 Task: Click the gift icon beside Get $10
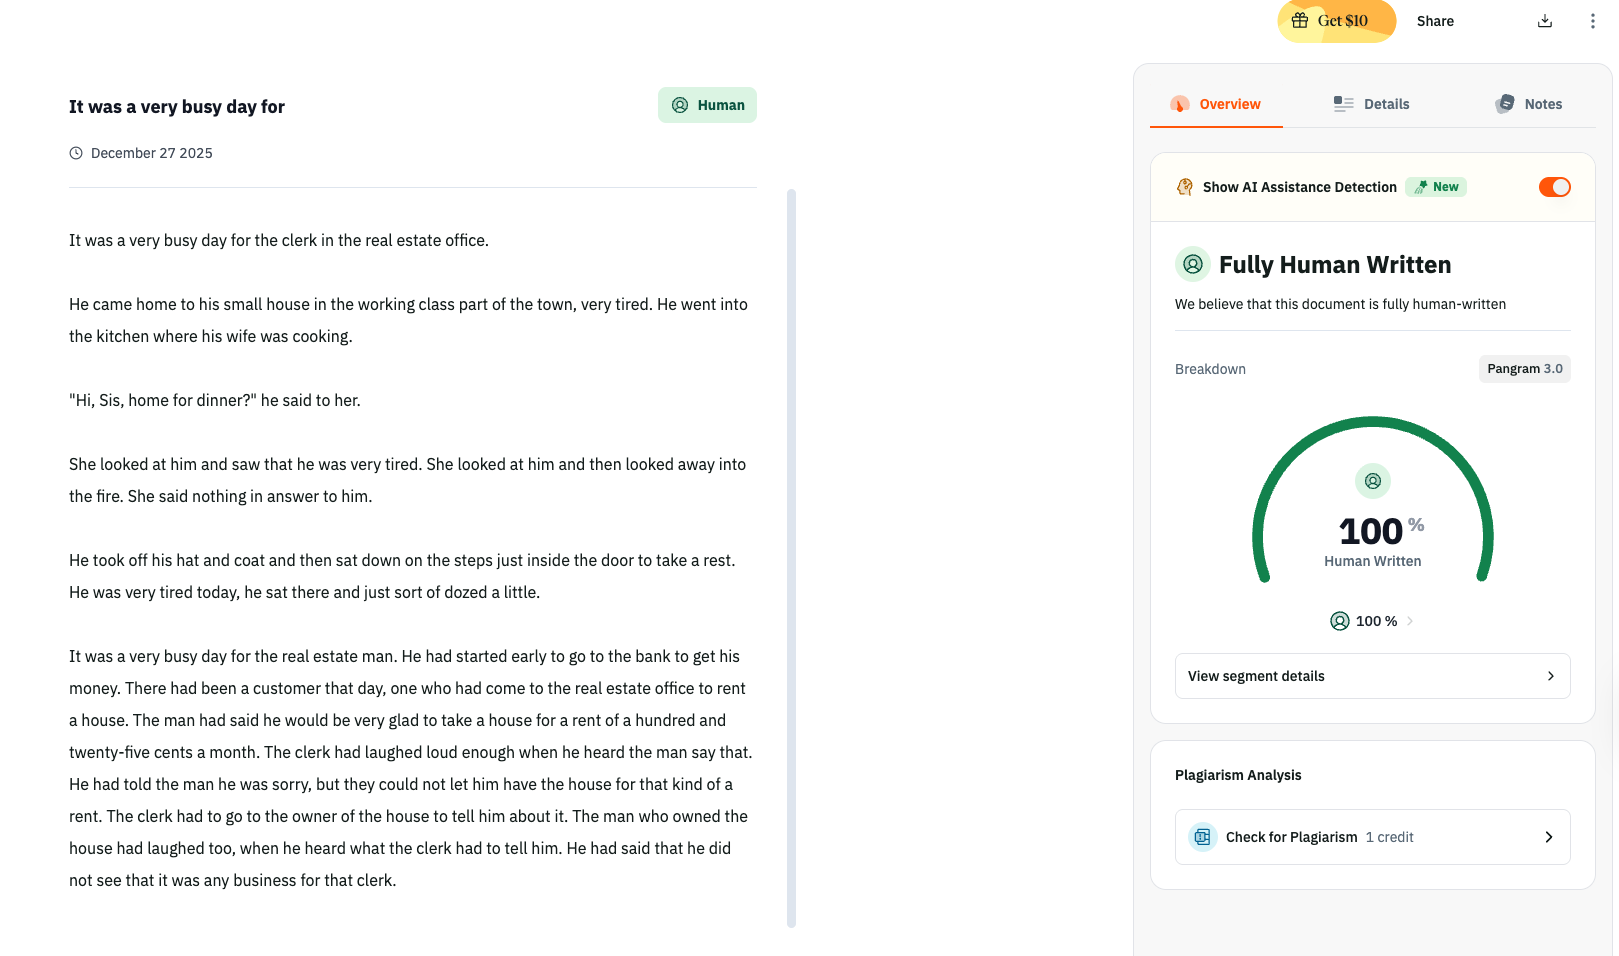click(1300, 21)
